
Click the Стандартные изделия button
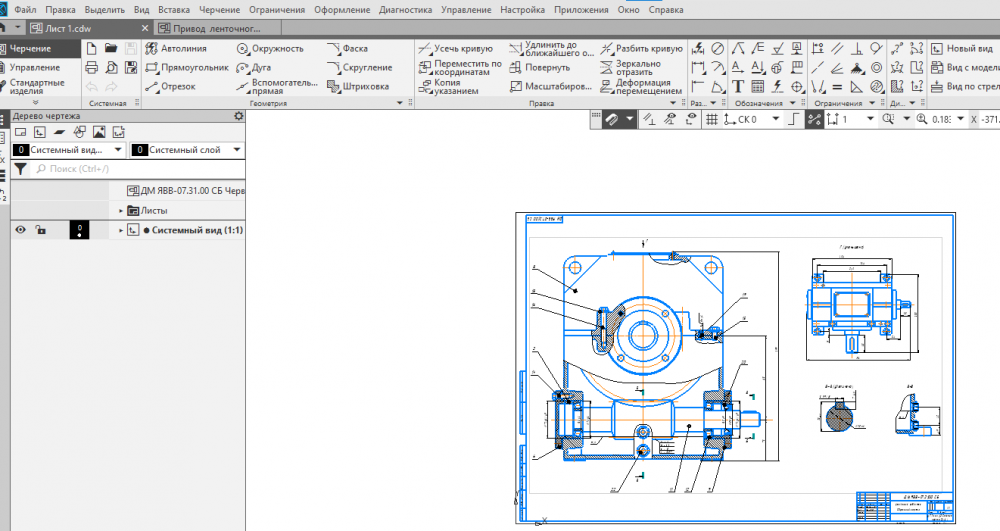[36, 87]
